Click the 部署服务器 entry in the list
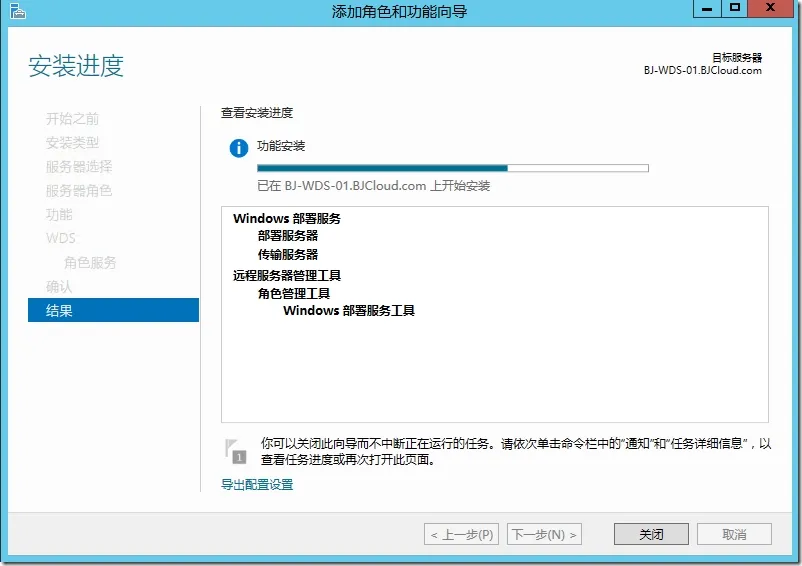The width and height of the screenshot is (802, 566). [288, 236]
